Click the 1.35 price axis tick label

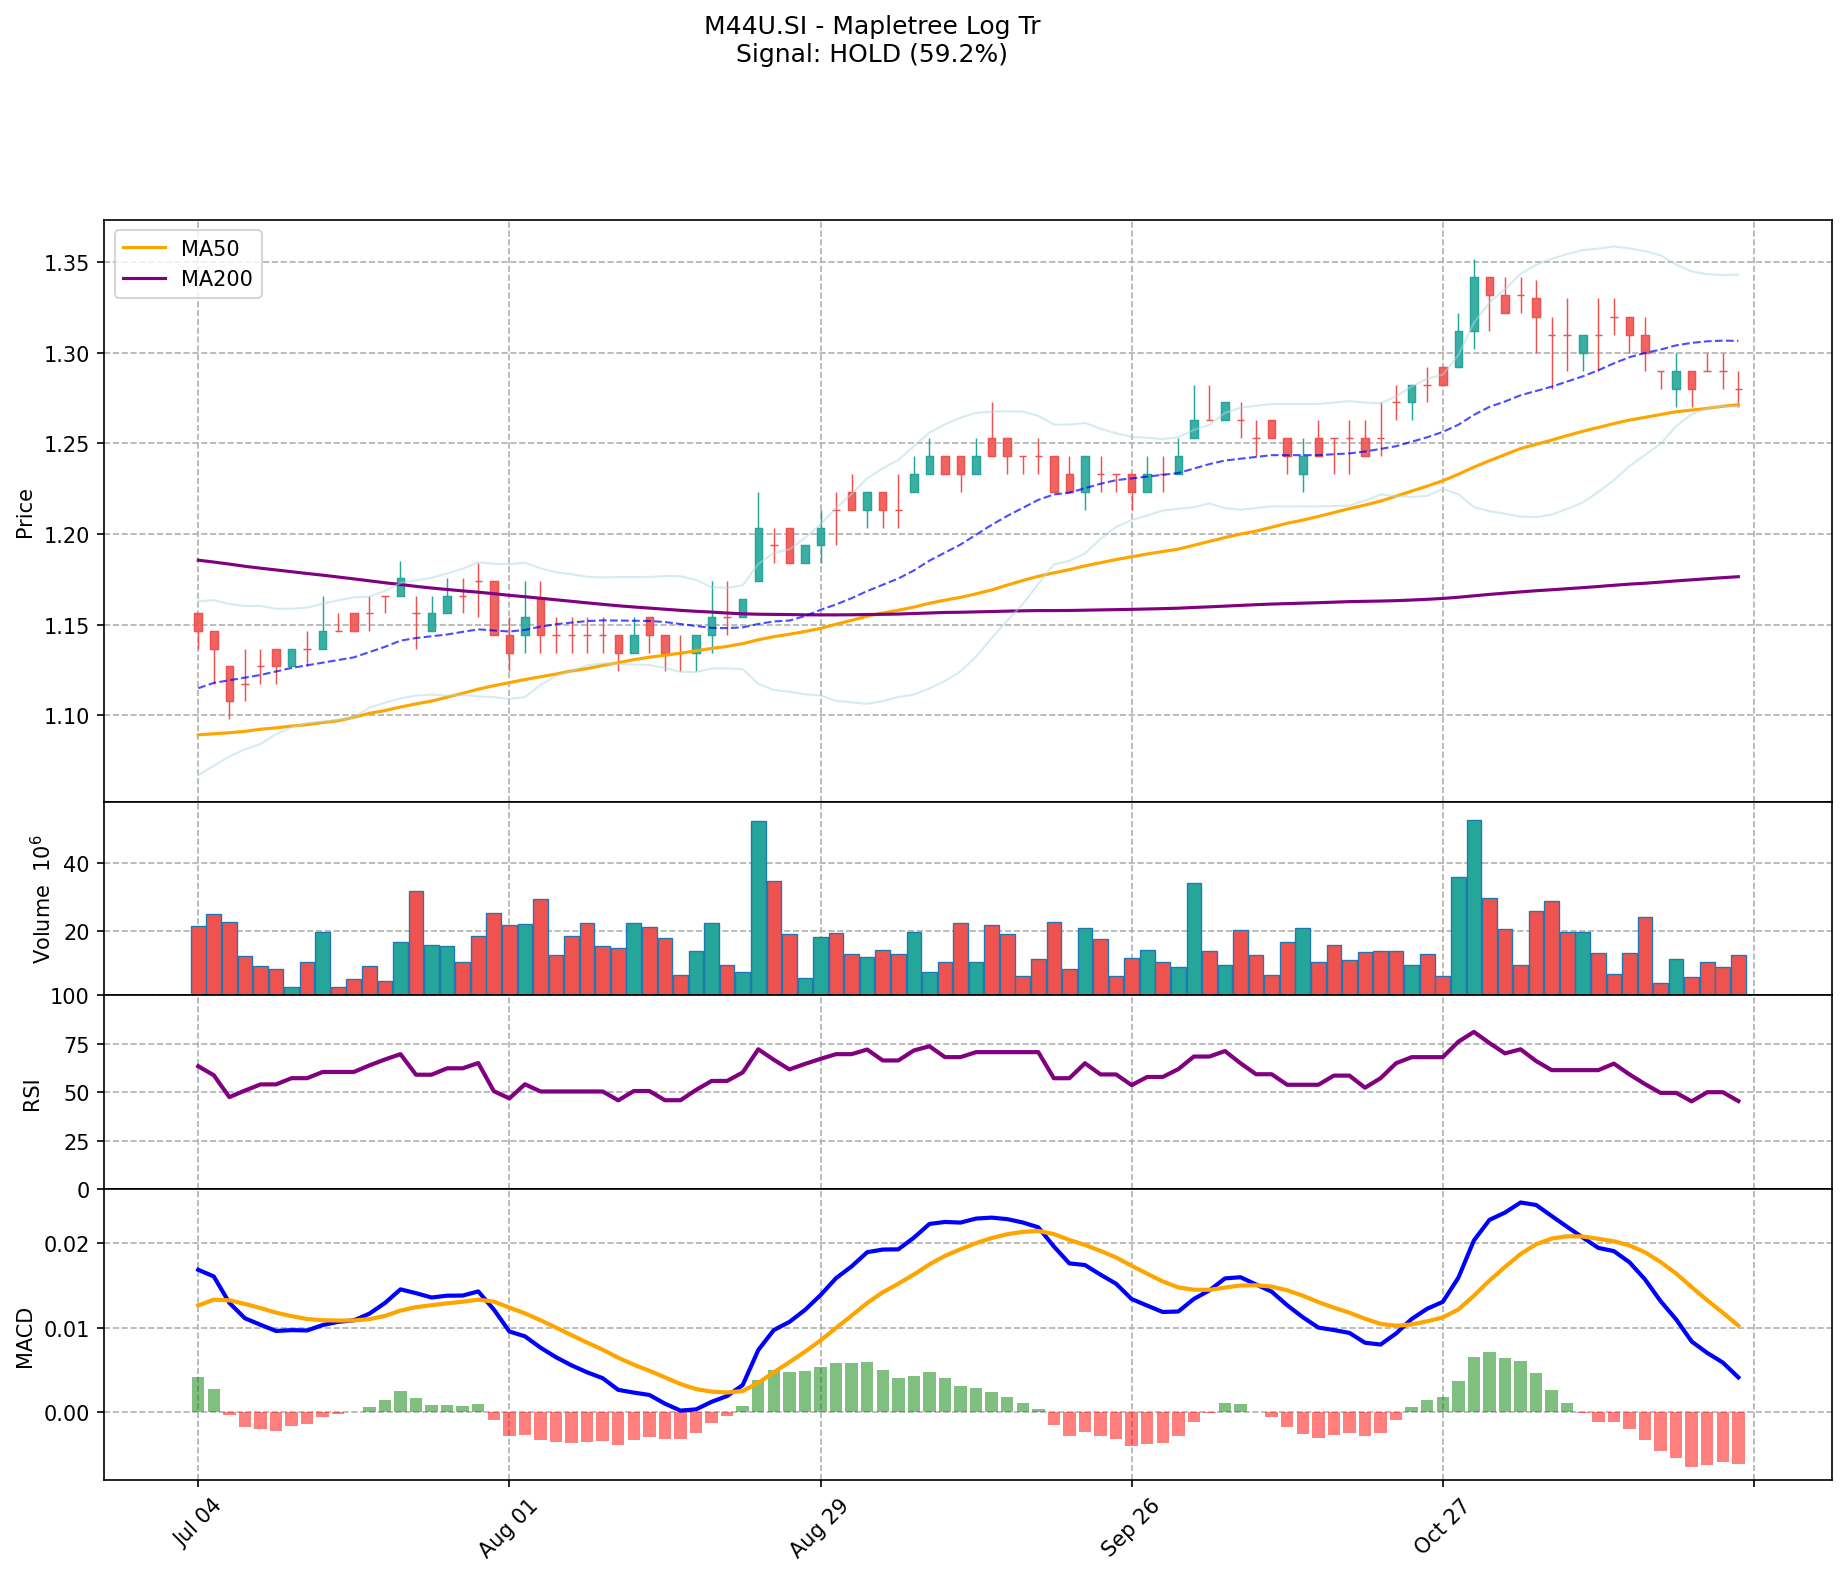pos(65,263)
